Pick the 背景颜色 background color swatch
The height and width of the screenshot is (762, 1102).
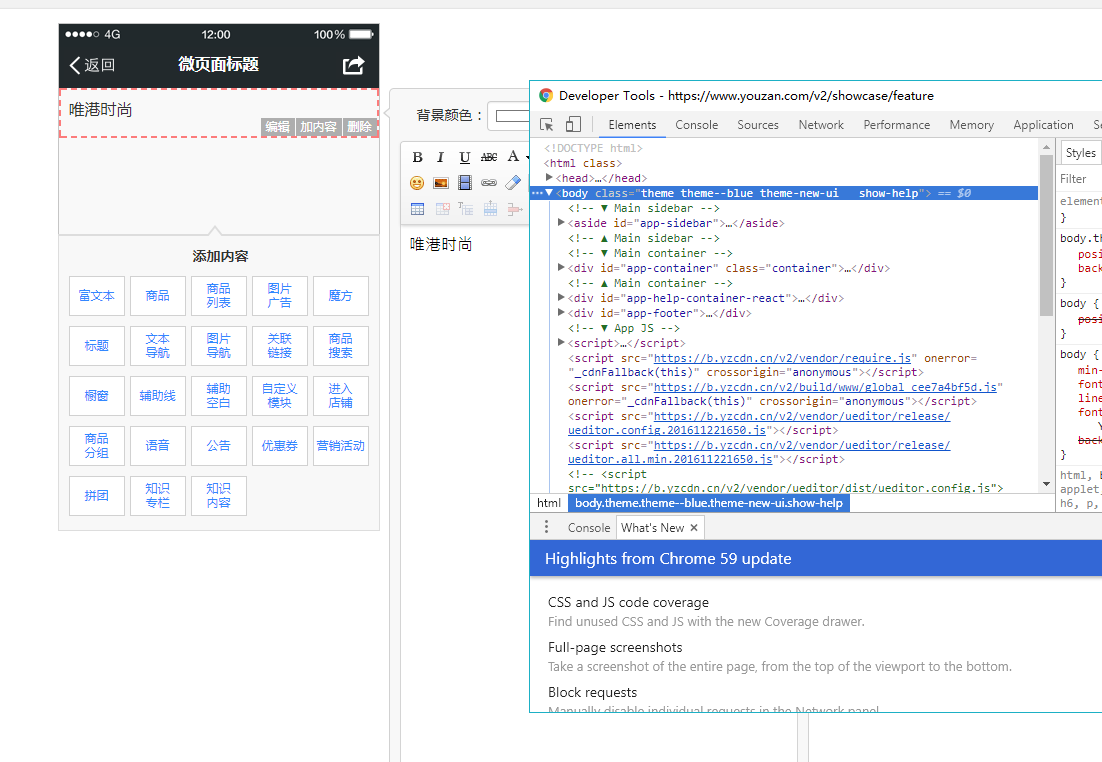(512, 115)
